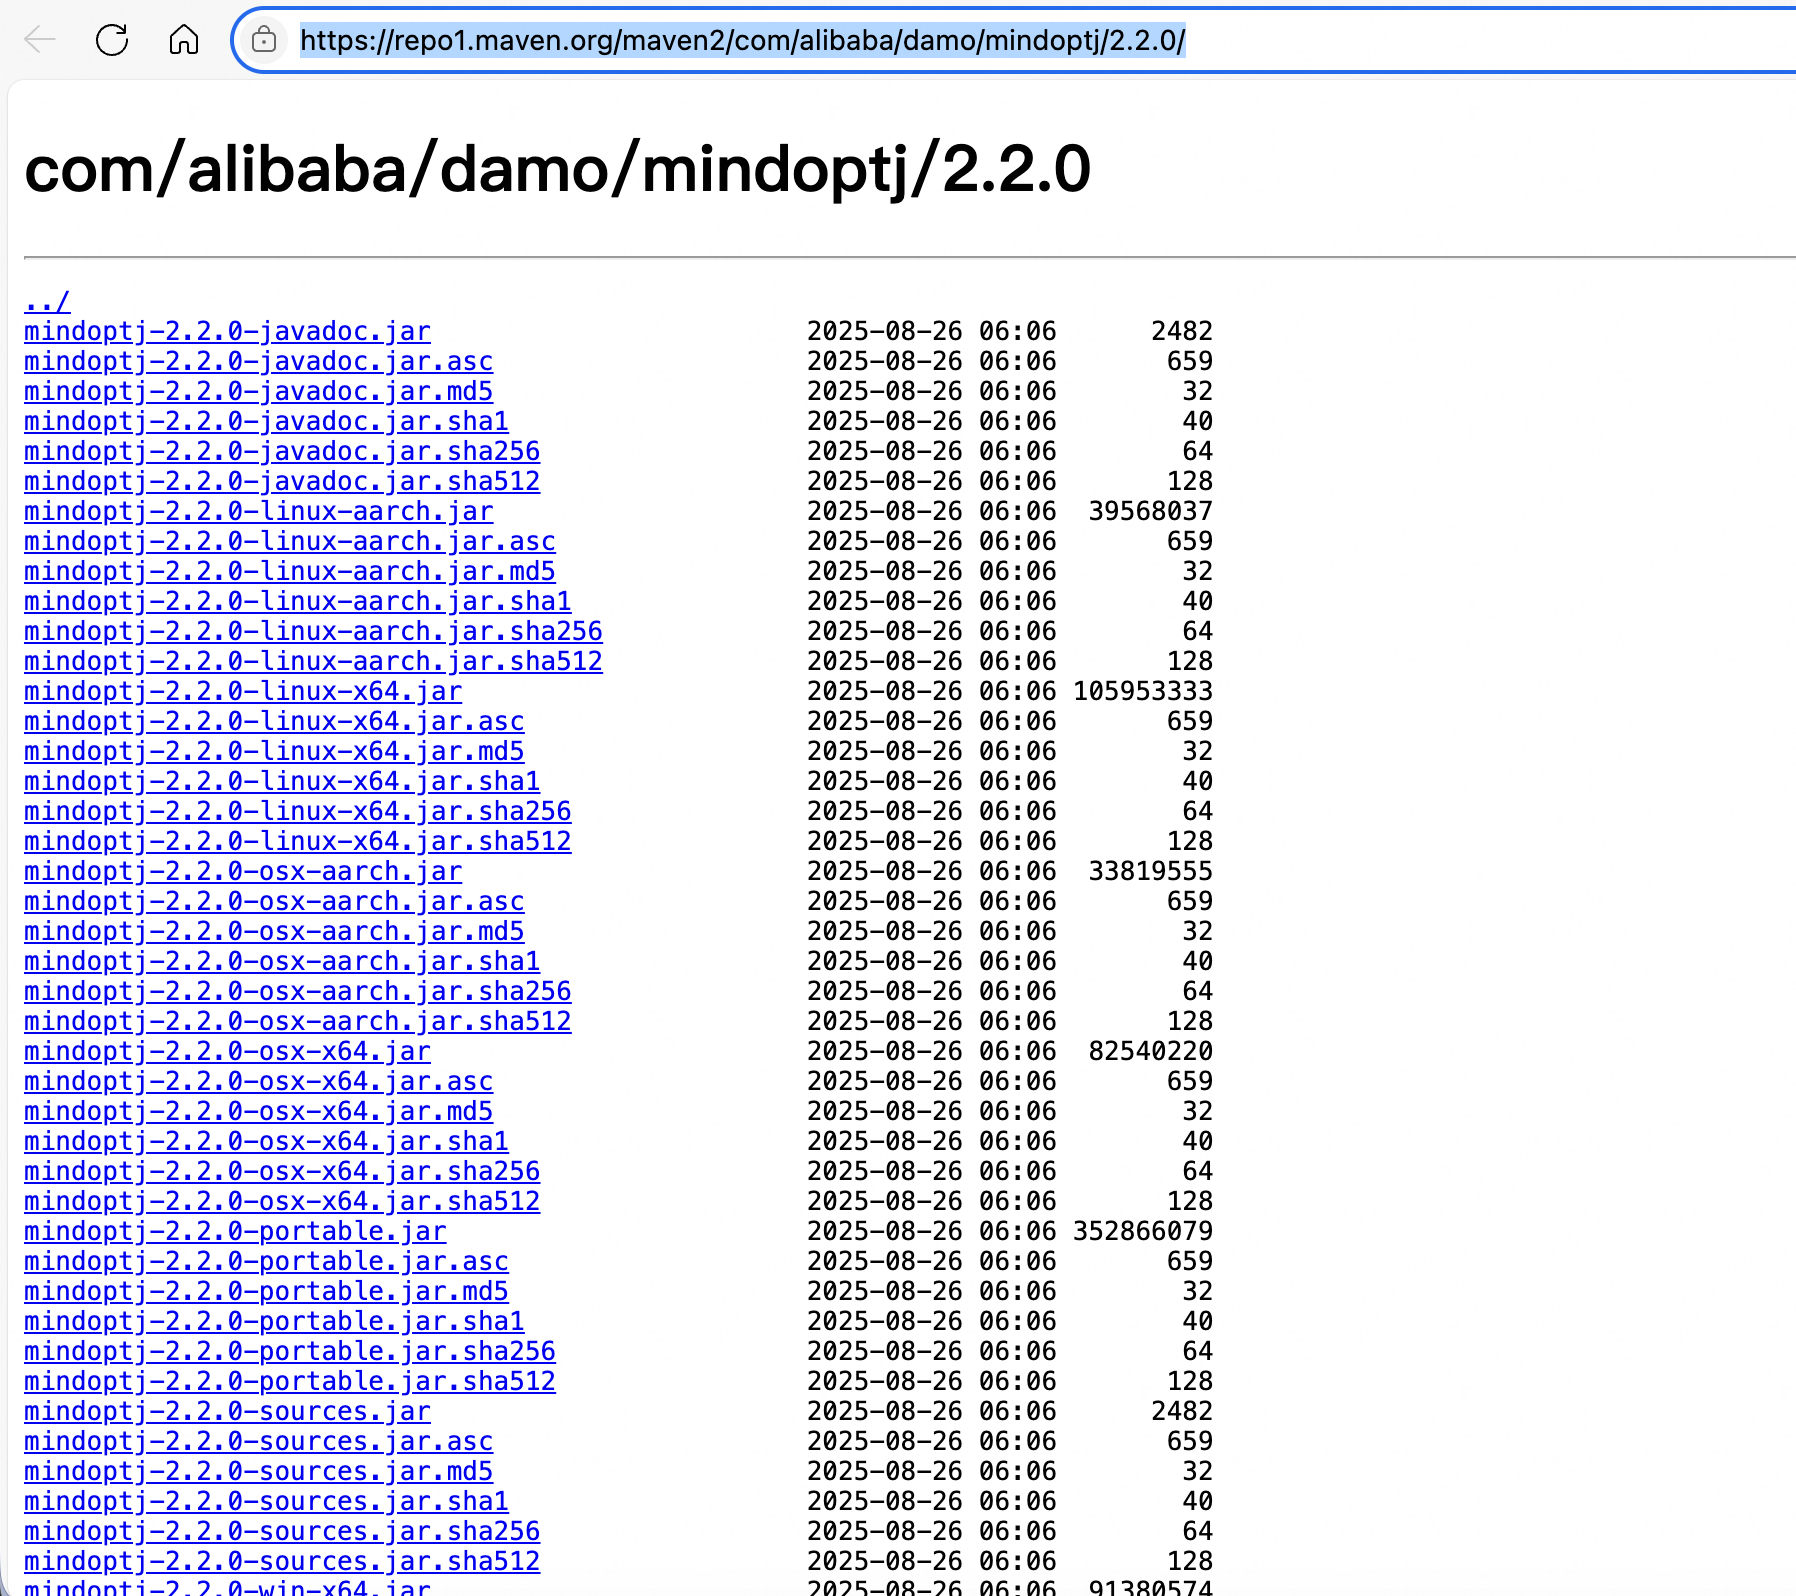Go to the browser home page icon
Viewport: 1796px width, 1596px height.
point(184,40)
